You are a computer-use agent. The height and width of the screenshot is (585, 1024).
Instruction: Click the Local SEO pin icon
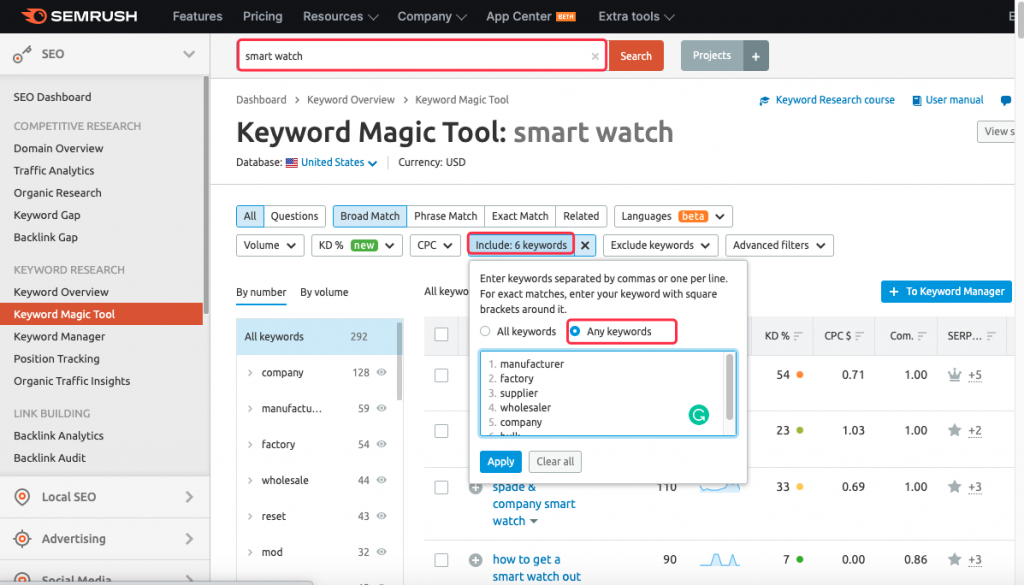point(22,497)
